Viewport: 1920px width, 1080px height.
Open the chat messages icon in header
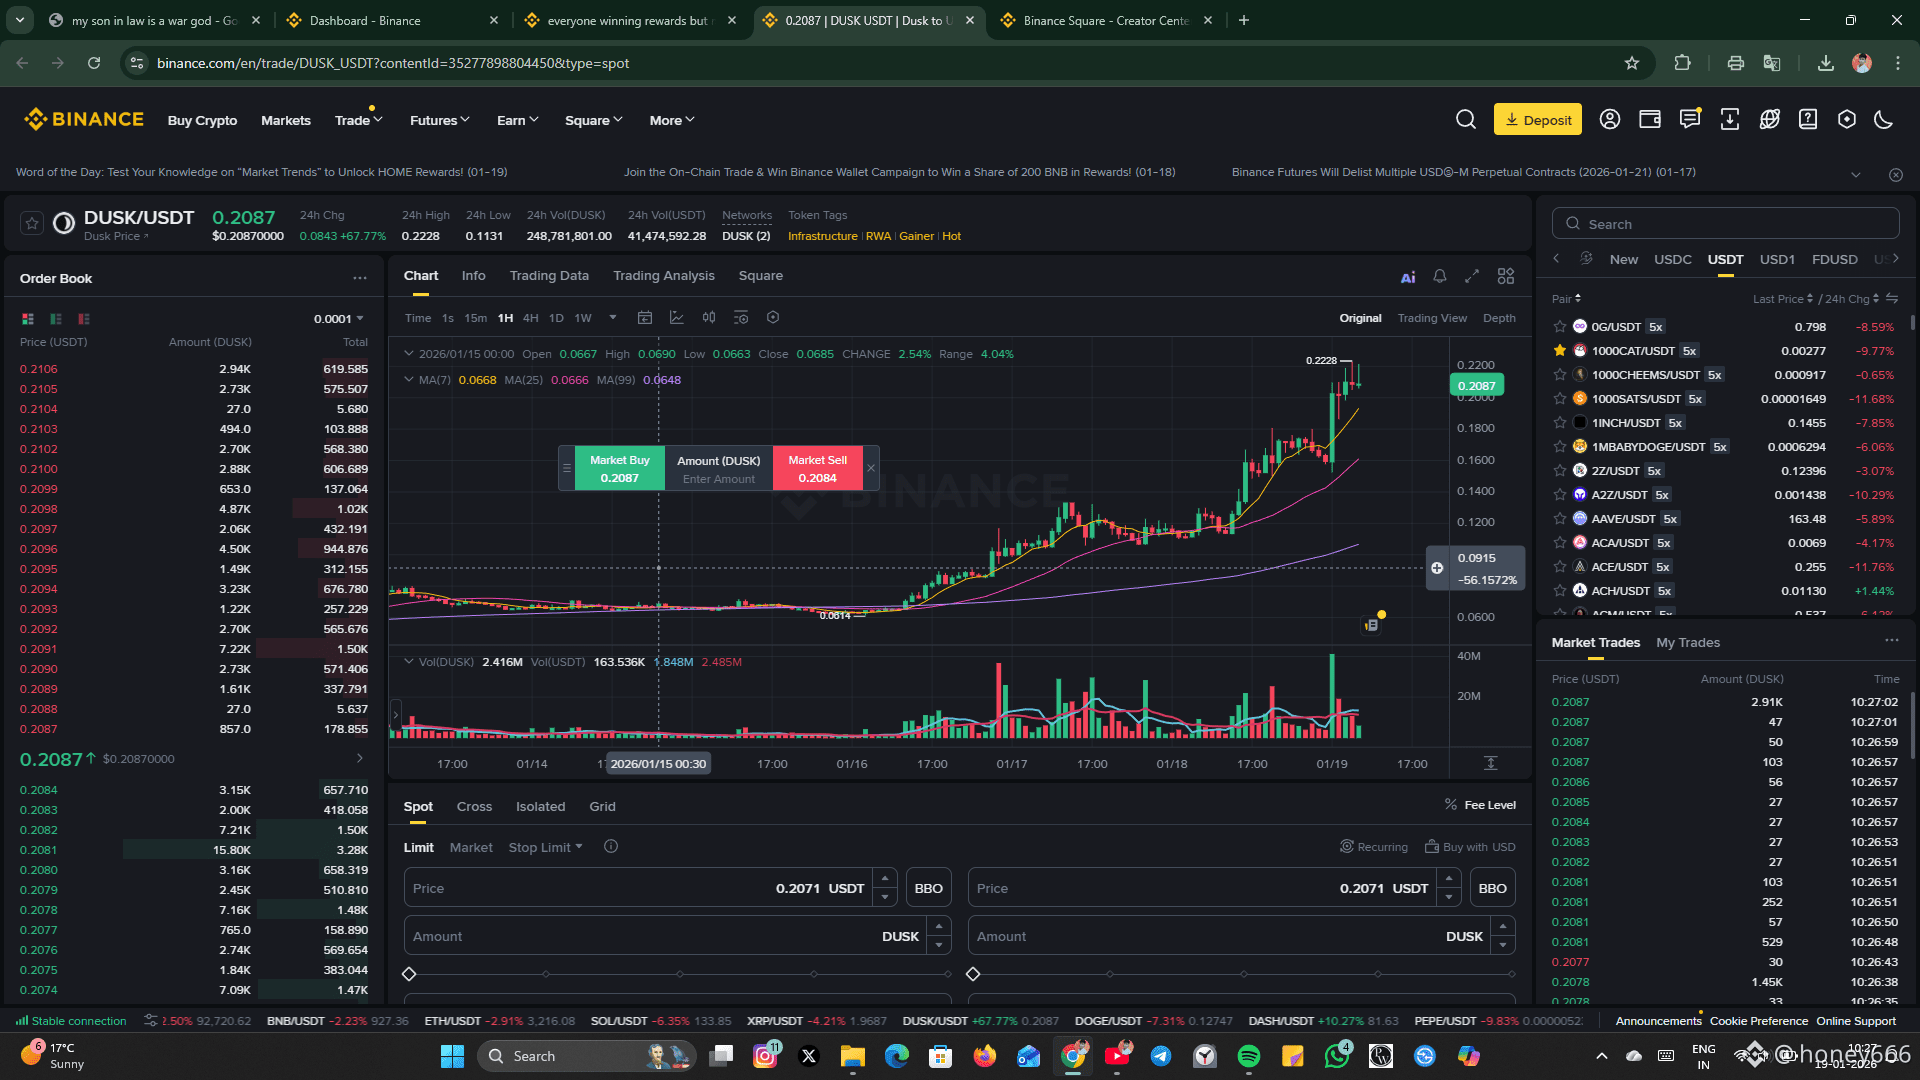1690,120
